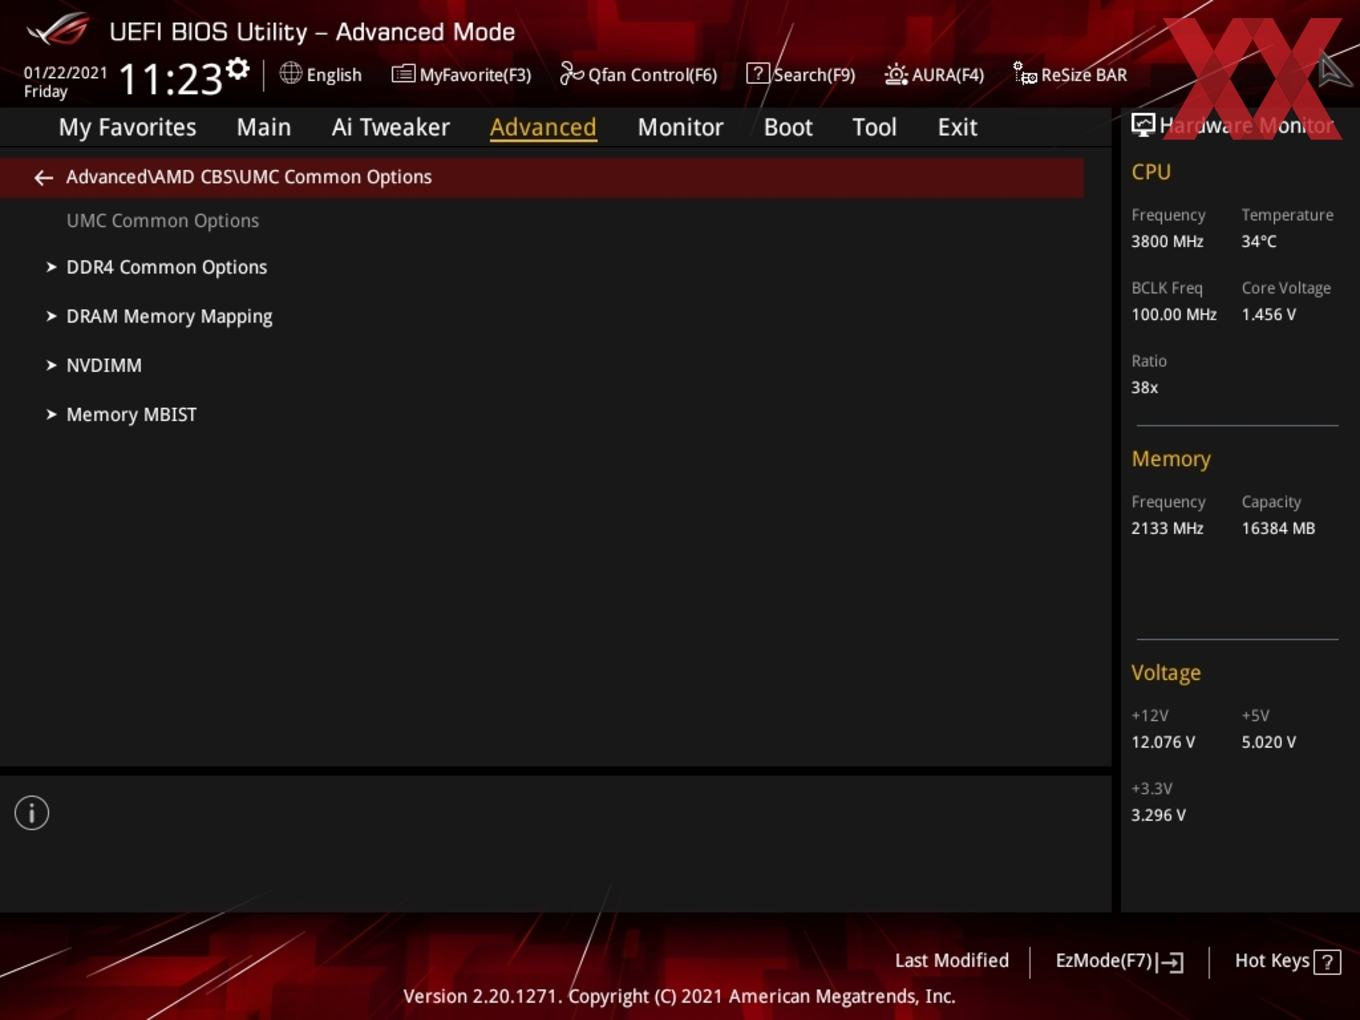This screenshot has width=1360, height=1020.
Task: Click breadcrumb path Advanced\AMD CBS\UMC Common Options
Action: tap(249, 177)
